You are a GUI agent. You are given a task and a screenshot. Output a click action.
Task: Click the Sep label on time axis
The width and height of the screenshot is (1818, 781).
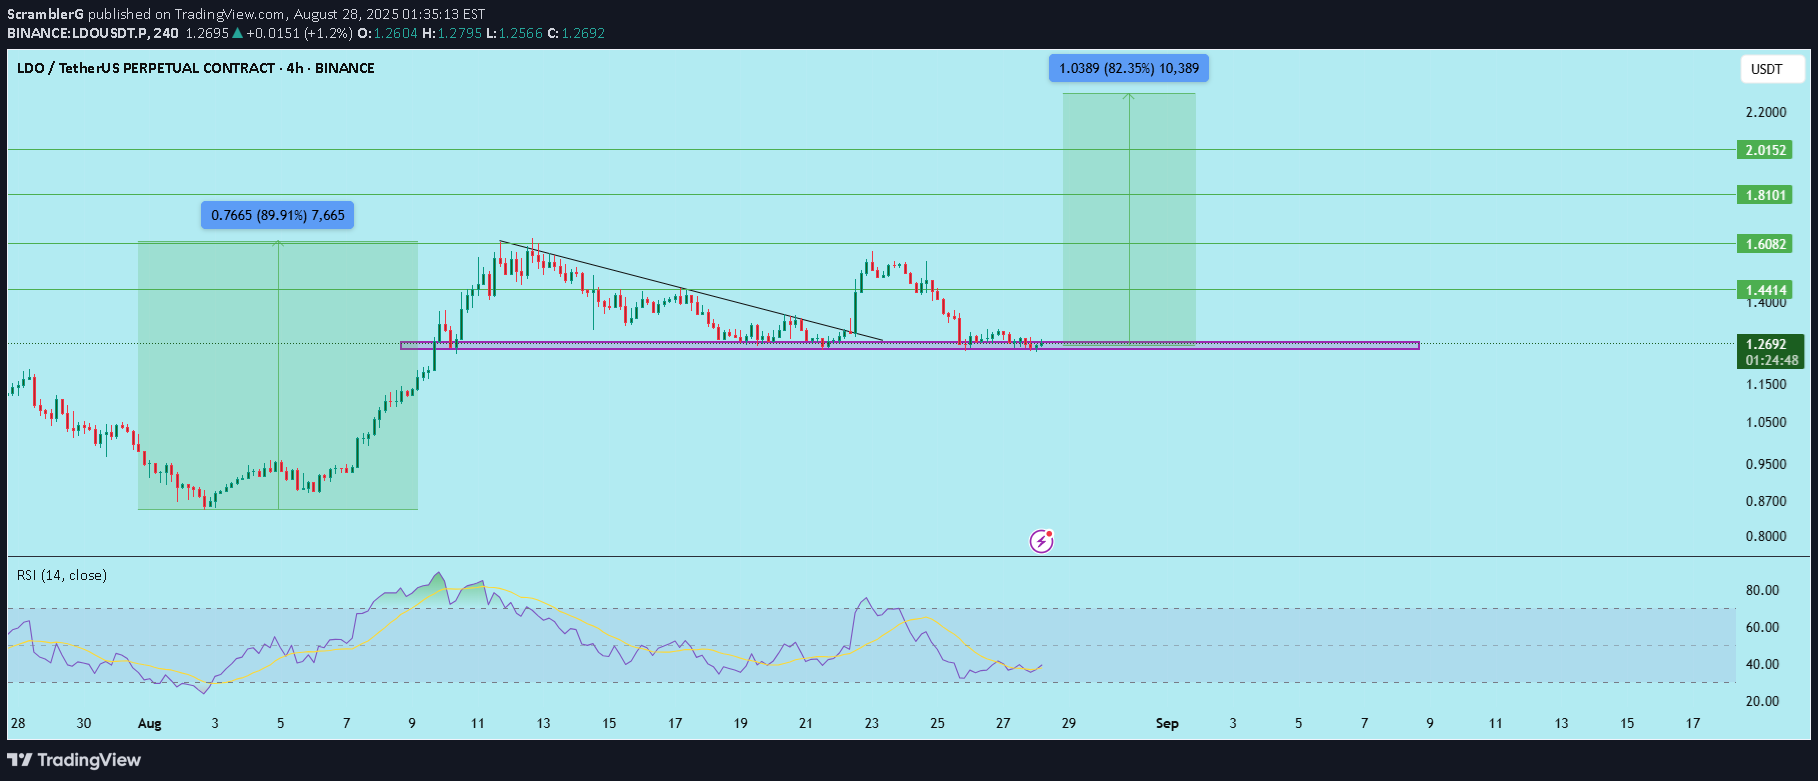[1167, 723]
